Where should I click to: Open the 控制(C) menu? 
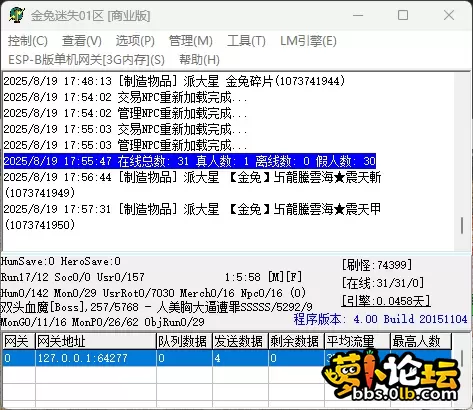28,41
